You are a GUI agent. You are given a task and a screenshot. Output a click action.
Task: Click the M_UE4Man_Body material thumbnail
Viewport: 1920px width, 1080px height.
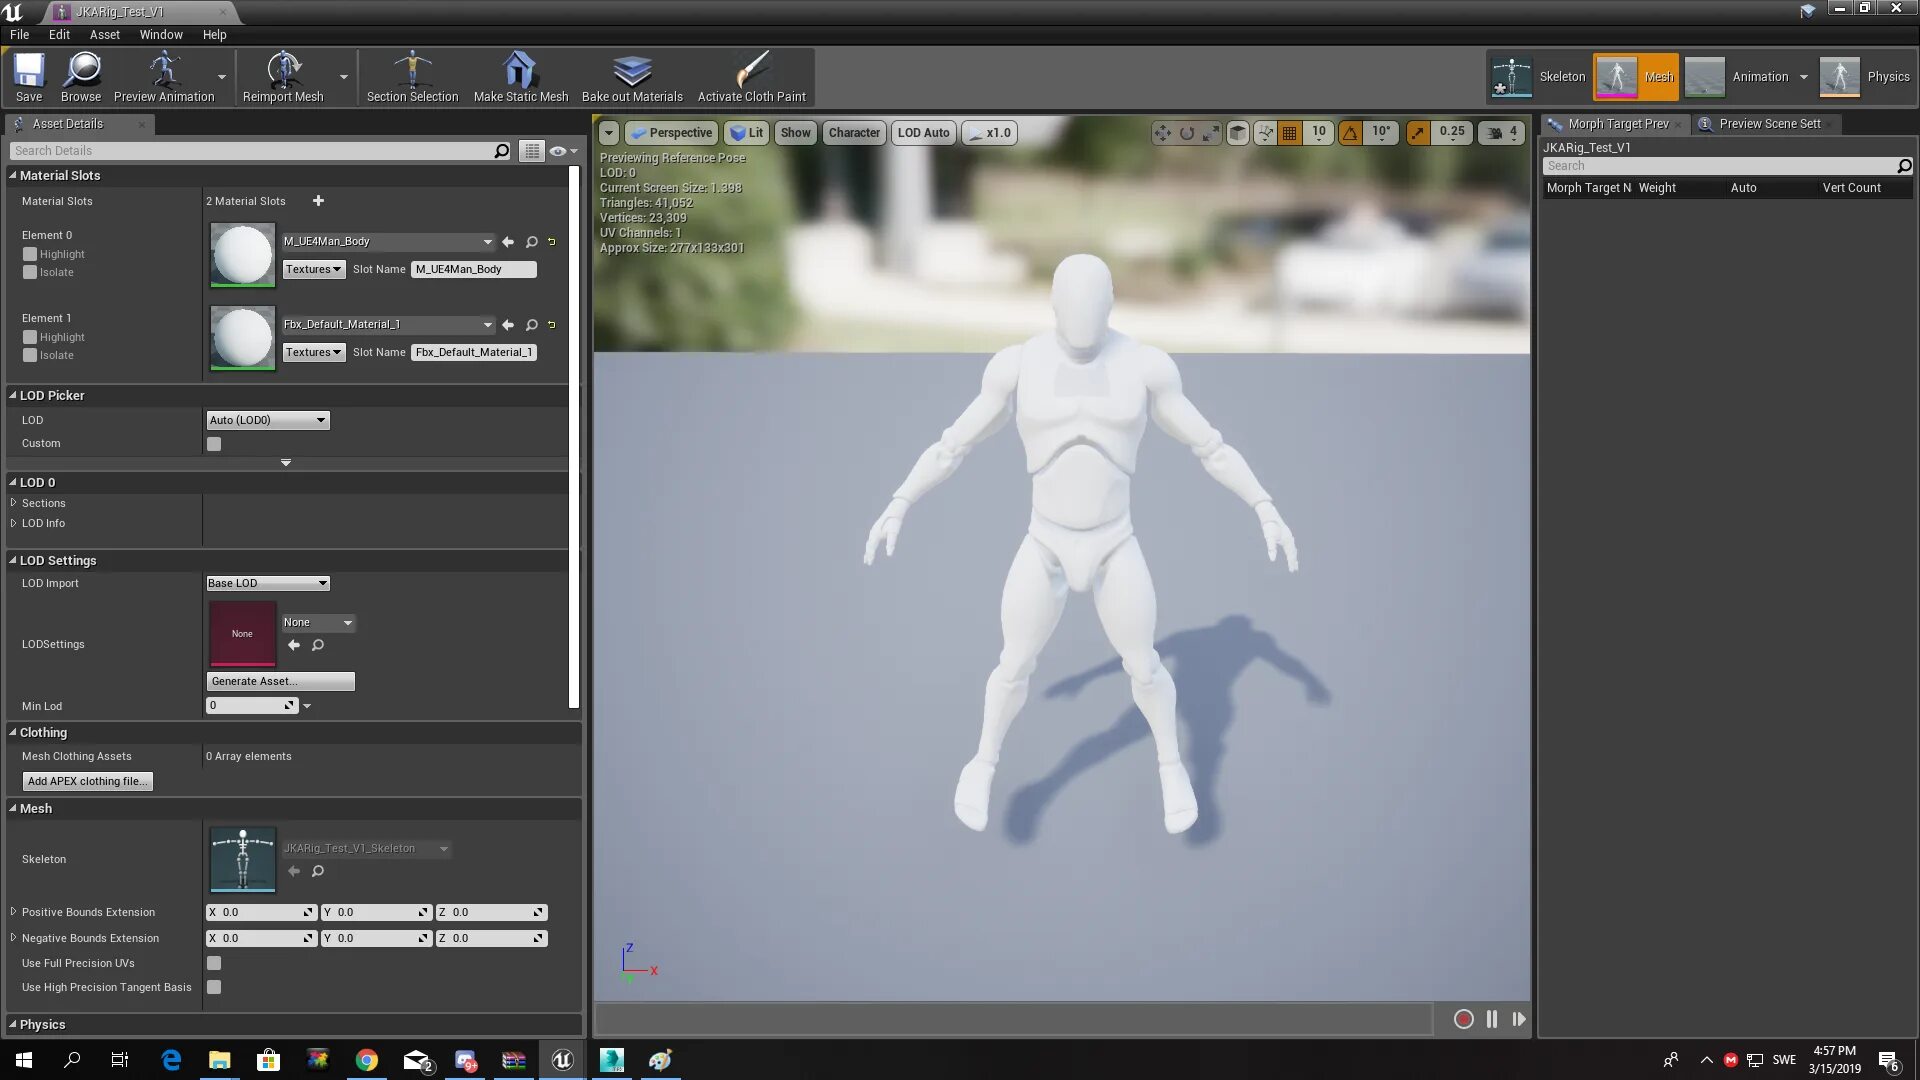tap(242, 255)
